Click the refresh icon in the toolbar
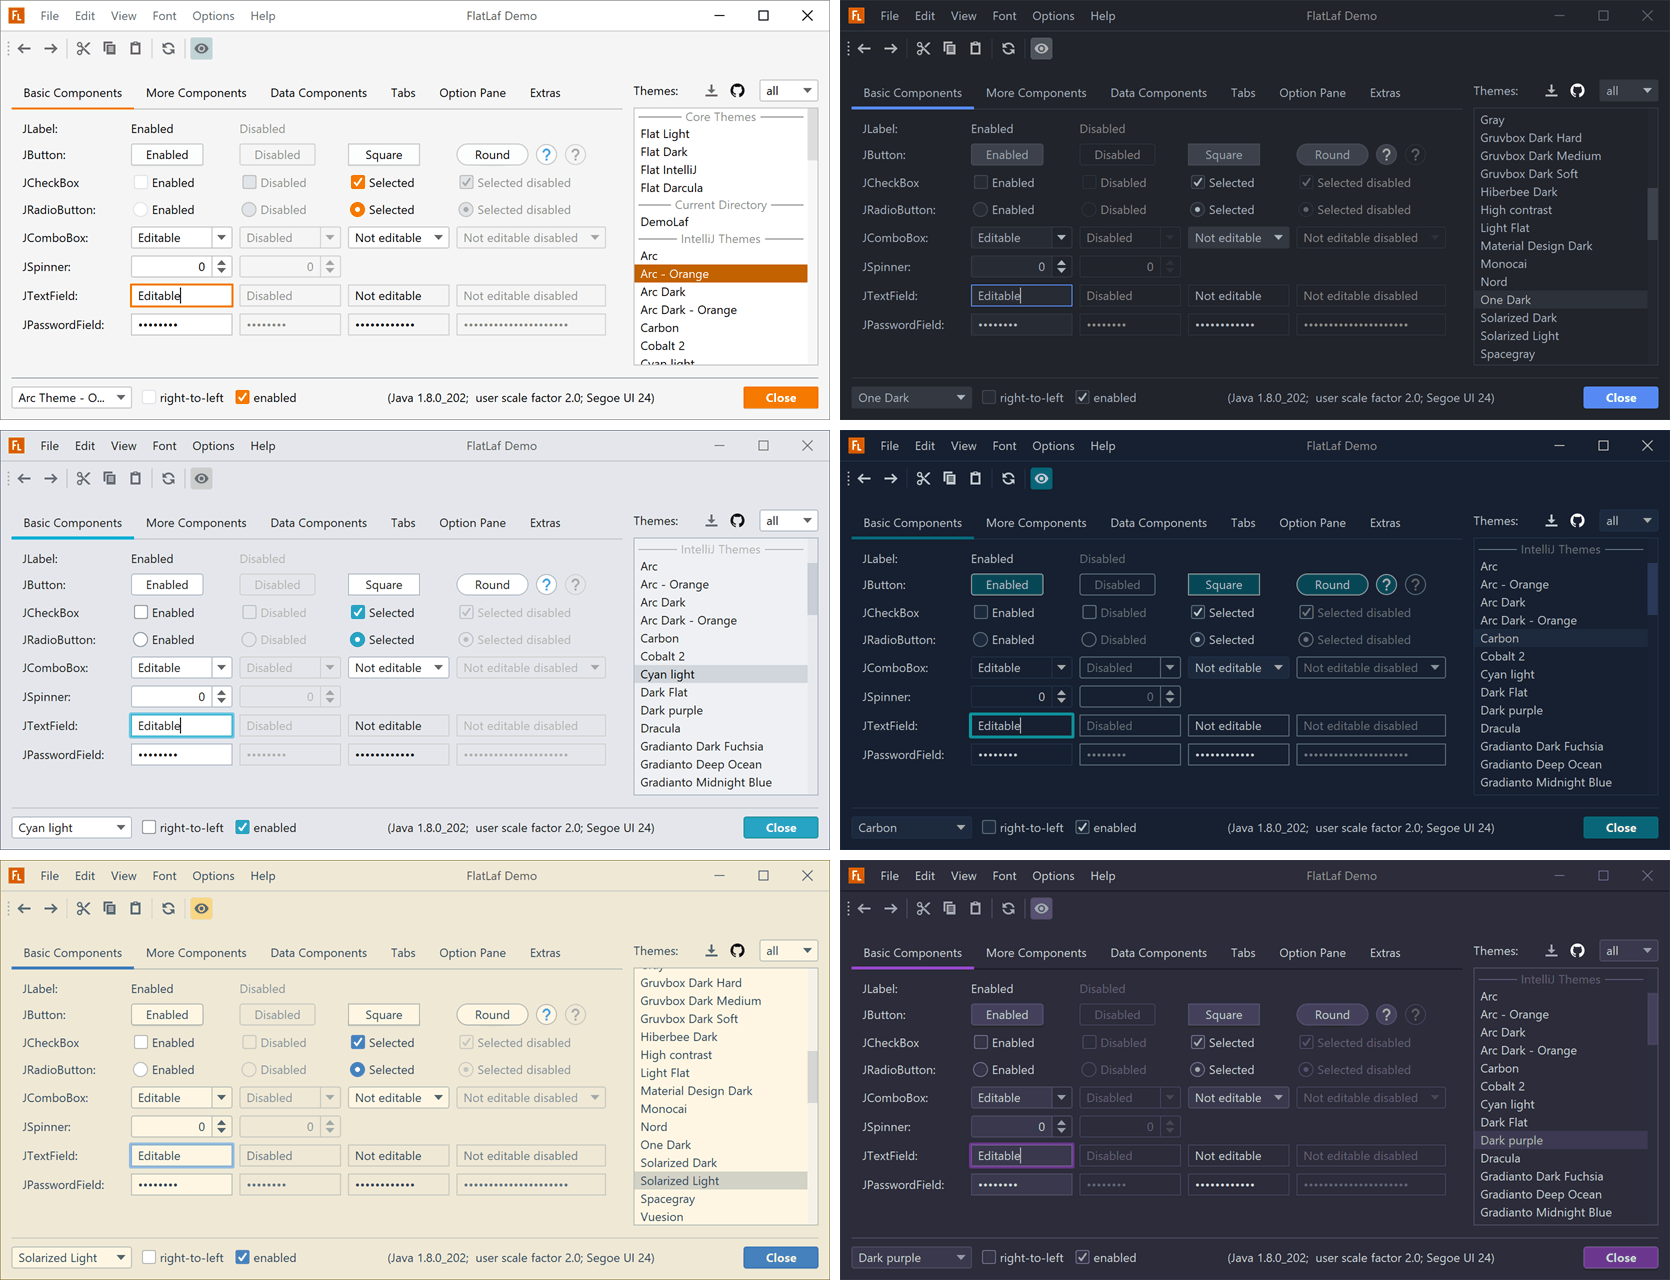 pyautogui.click(x=168, y=48)
